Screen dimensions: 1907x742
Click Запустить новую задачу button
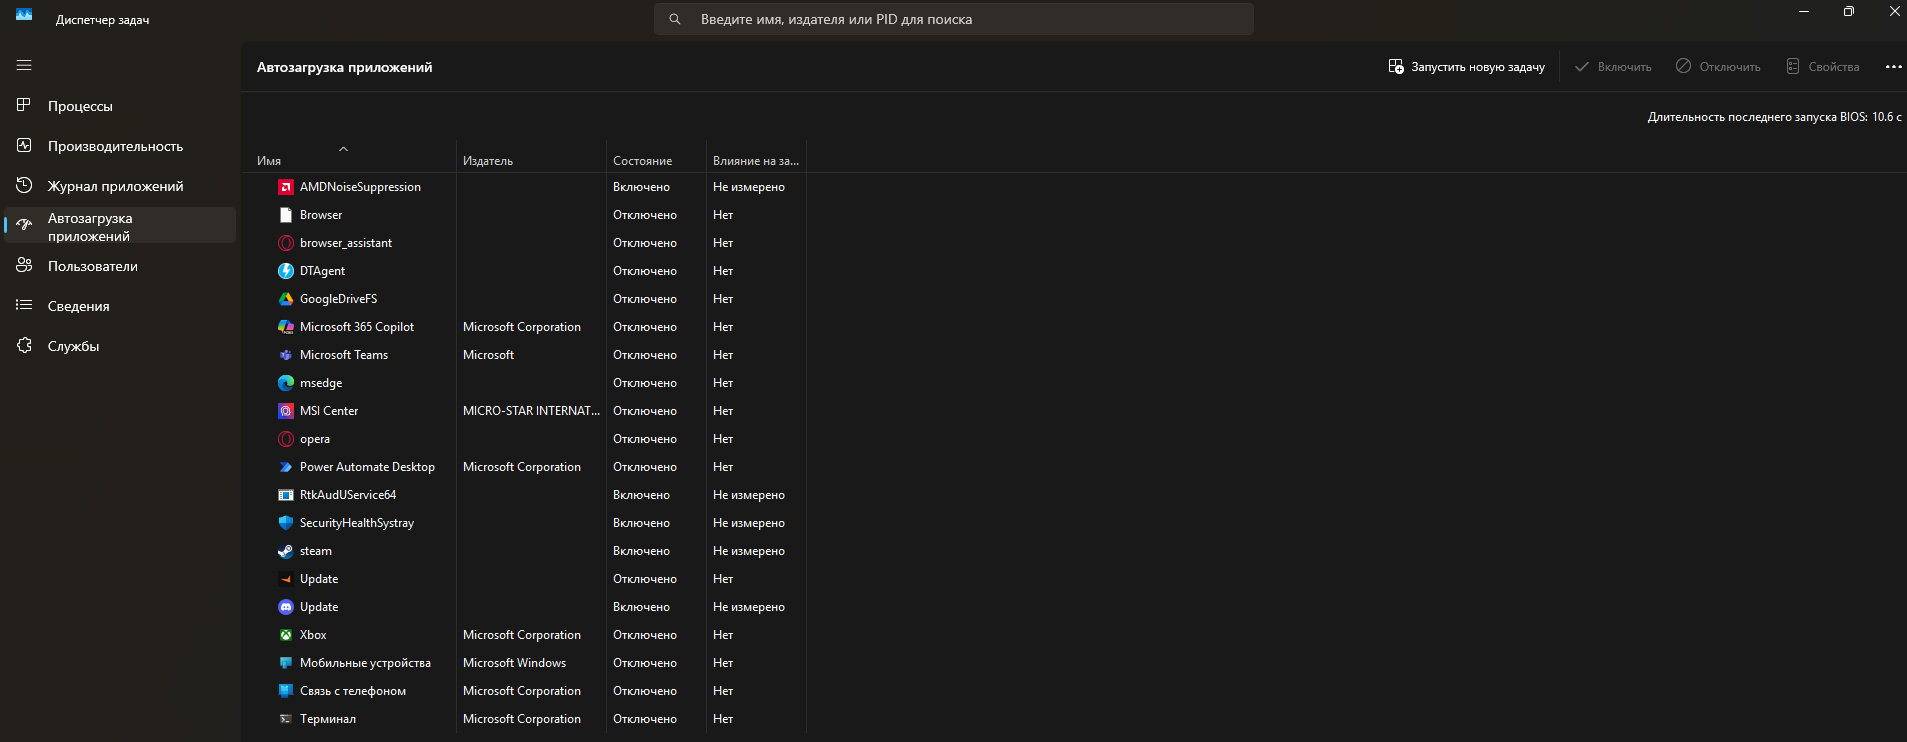click(x=1466, y=67)
